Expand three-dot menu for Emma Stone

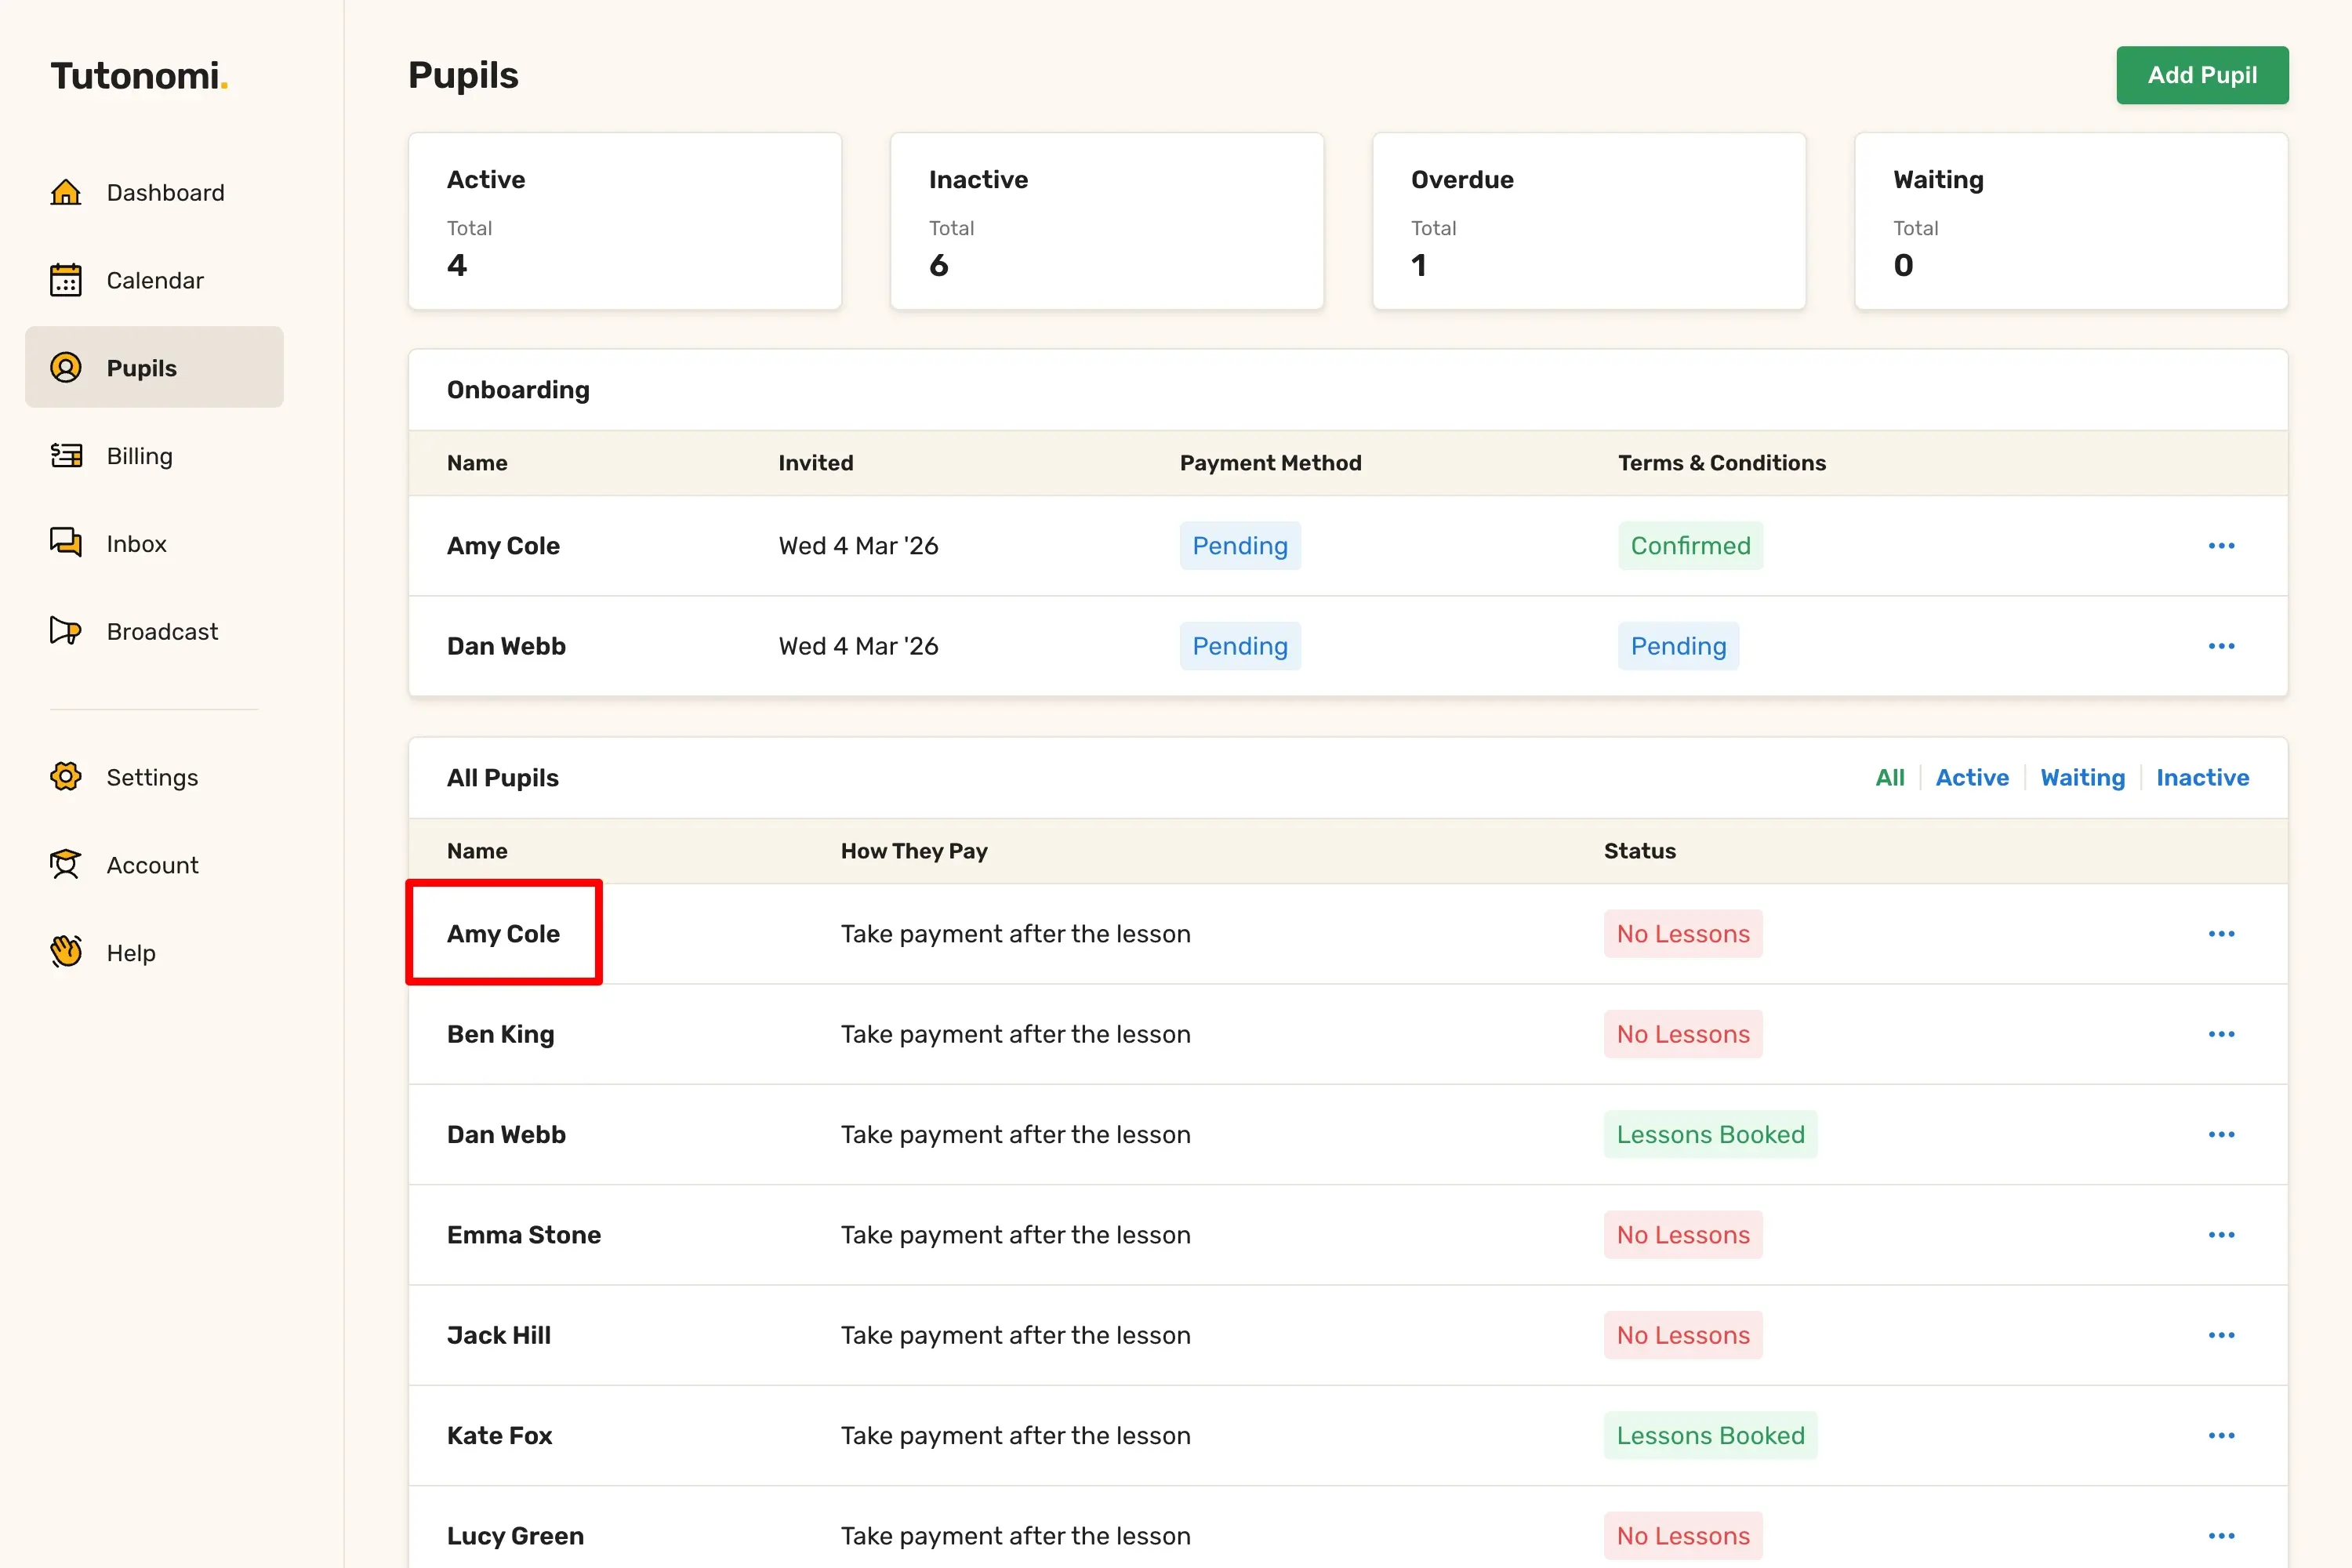(x=2221, y=1235)
